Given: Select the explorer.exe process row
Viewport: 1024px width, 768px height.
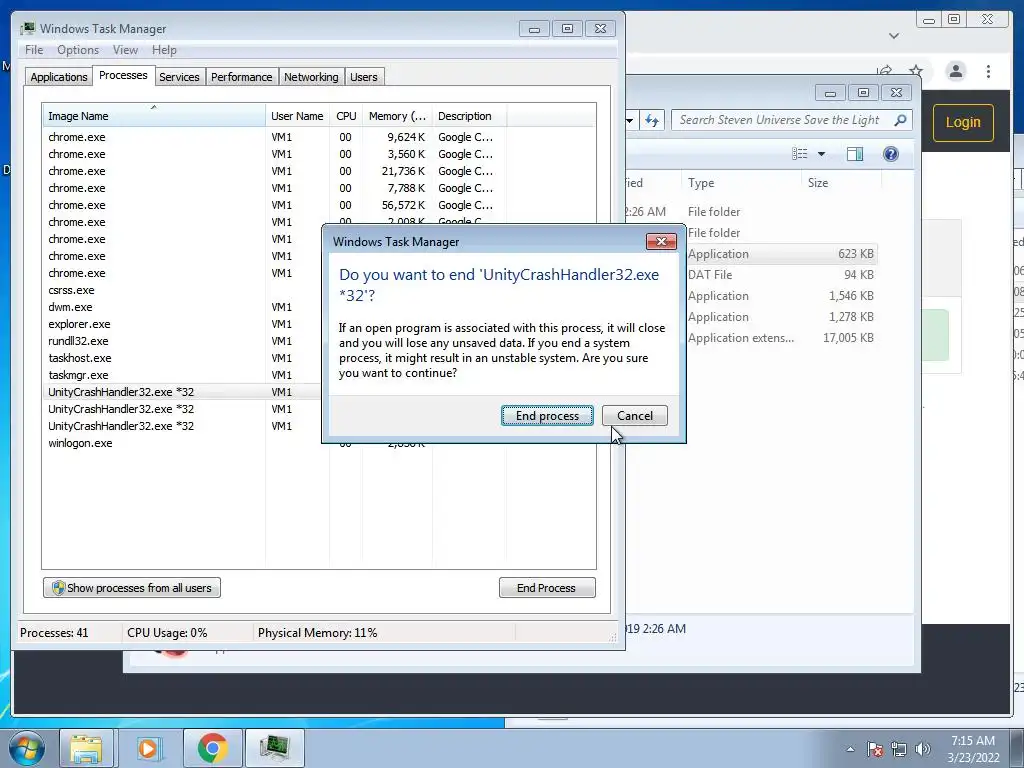Looking at the screenshot, I should click(x=183, y=324).
